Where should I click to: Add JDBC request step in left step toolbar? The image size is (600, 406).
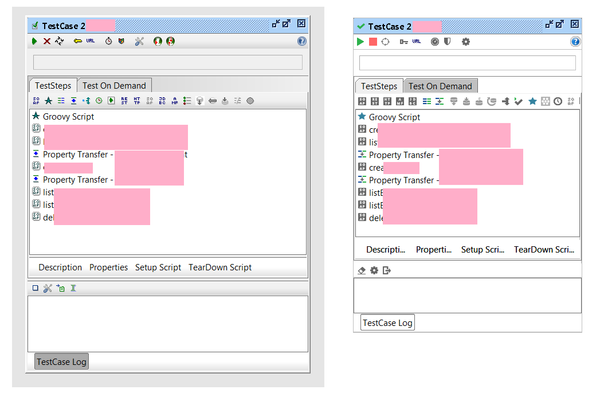162,101
